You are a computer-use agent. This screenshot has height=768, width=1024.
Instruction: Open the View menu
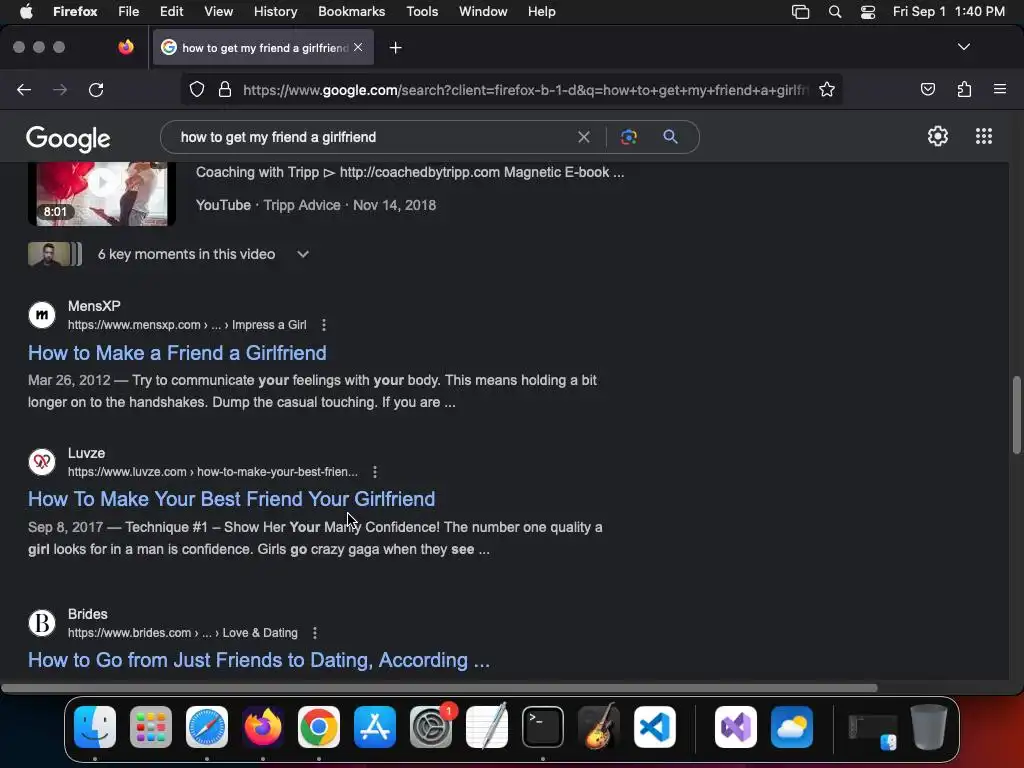tap(218, 12)
